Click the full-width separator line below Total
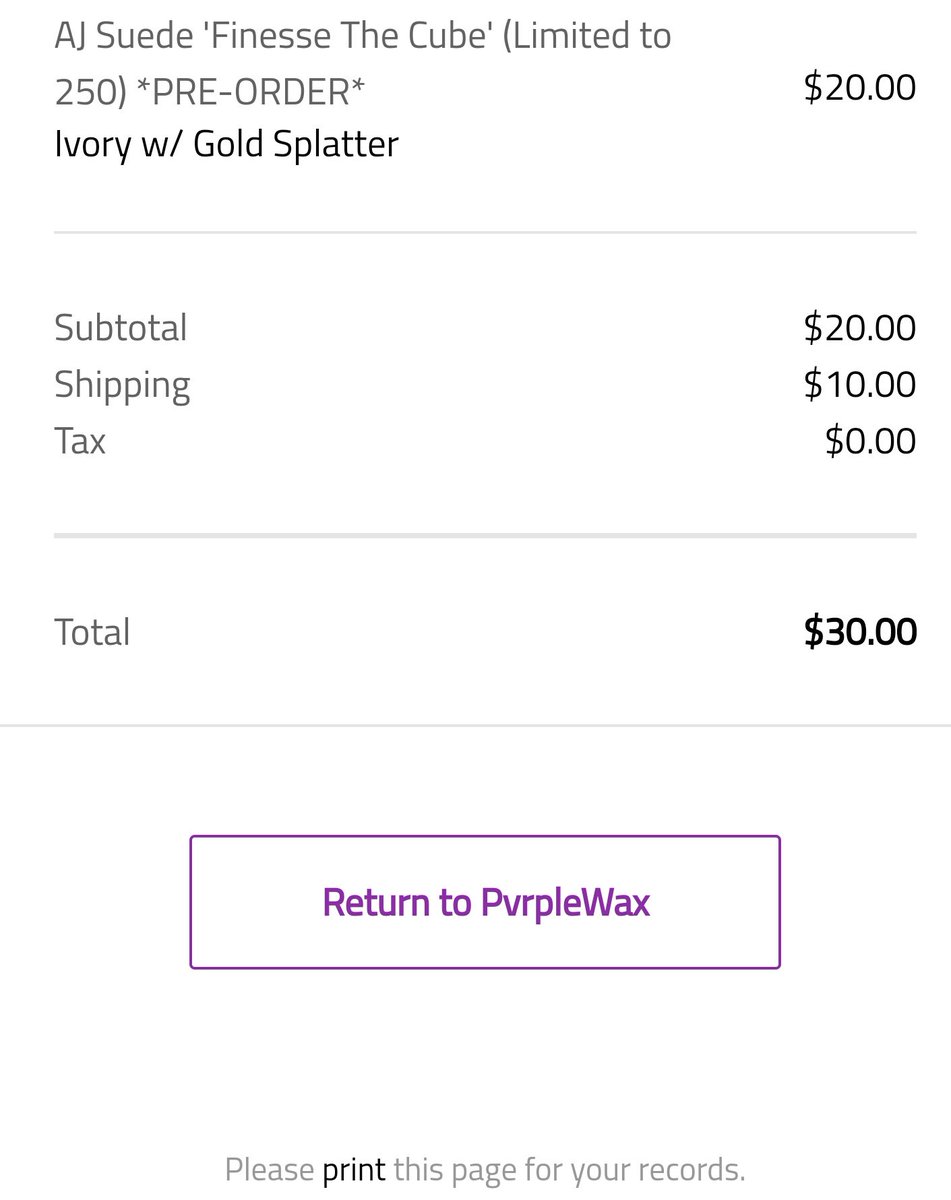This screenshot has width=951, height=1200. [x=475, y=724]
